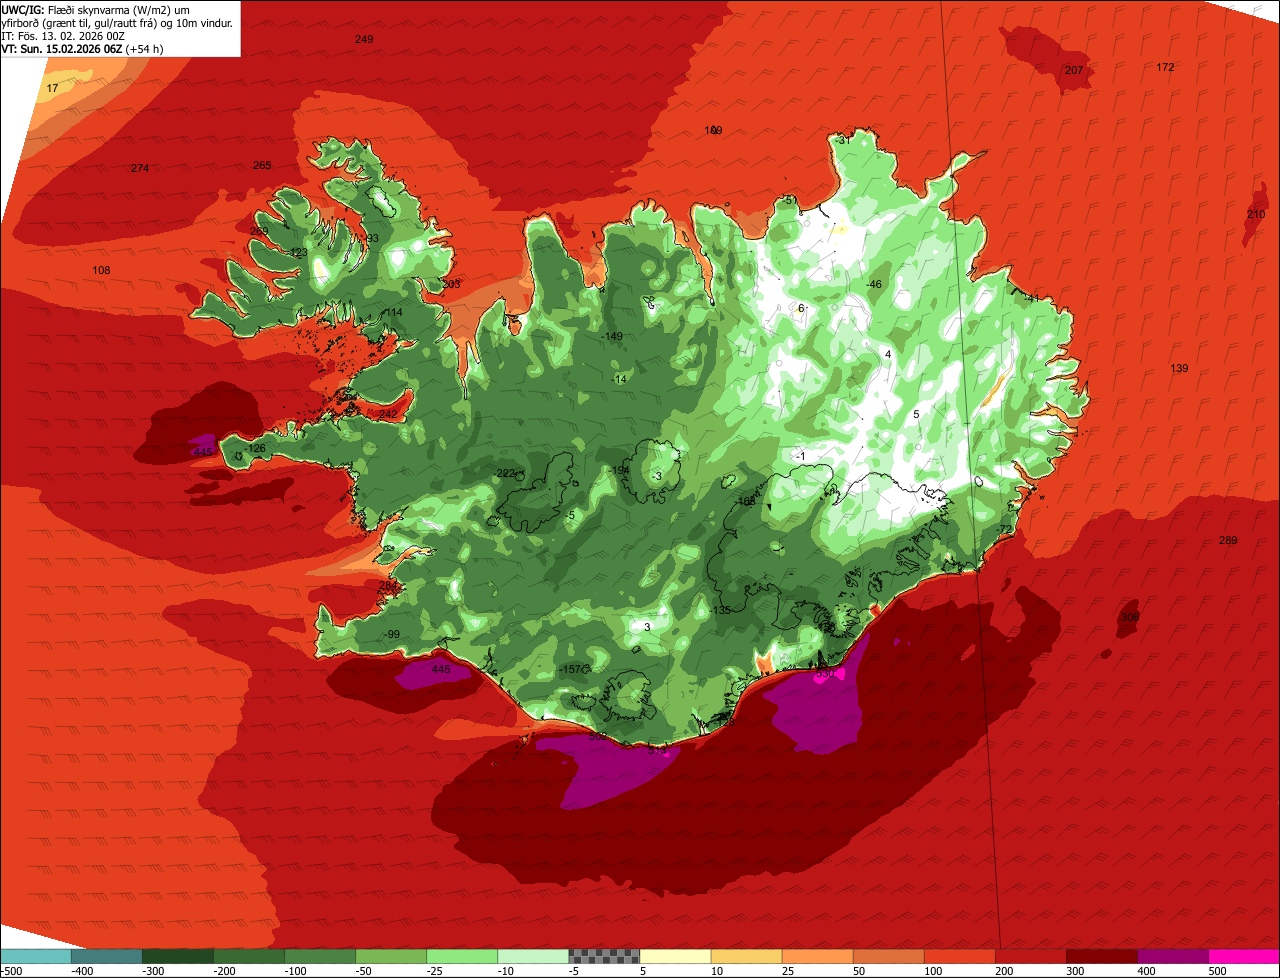Click the value -1 in eastern highlands

click(x=799, y=456)
